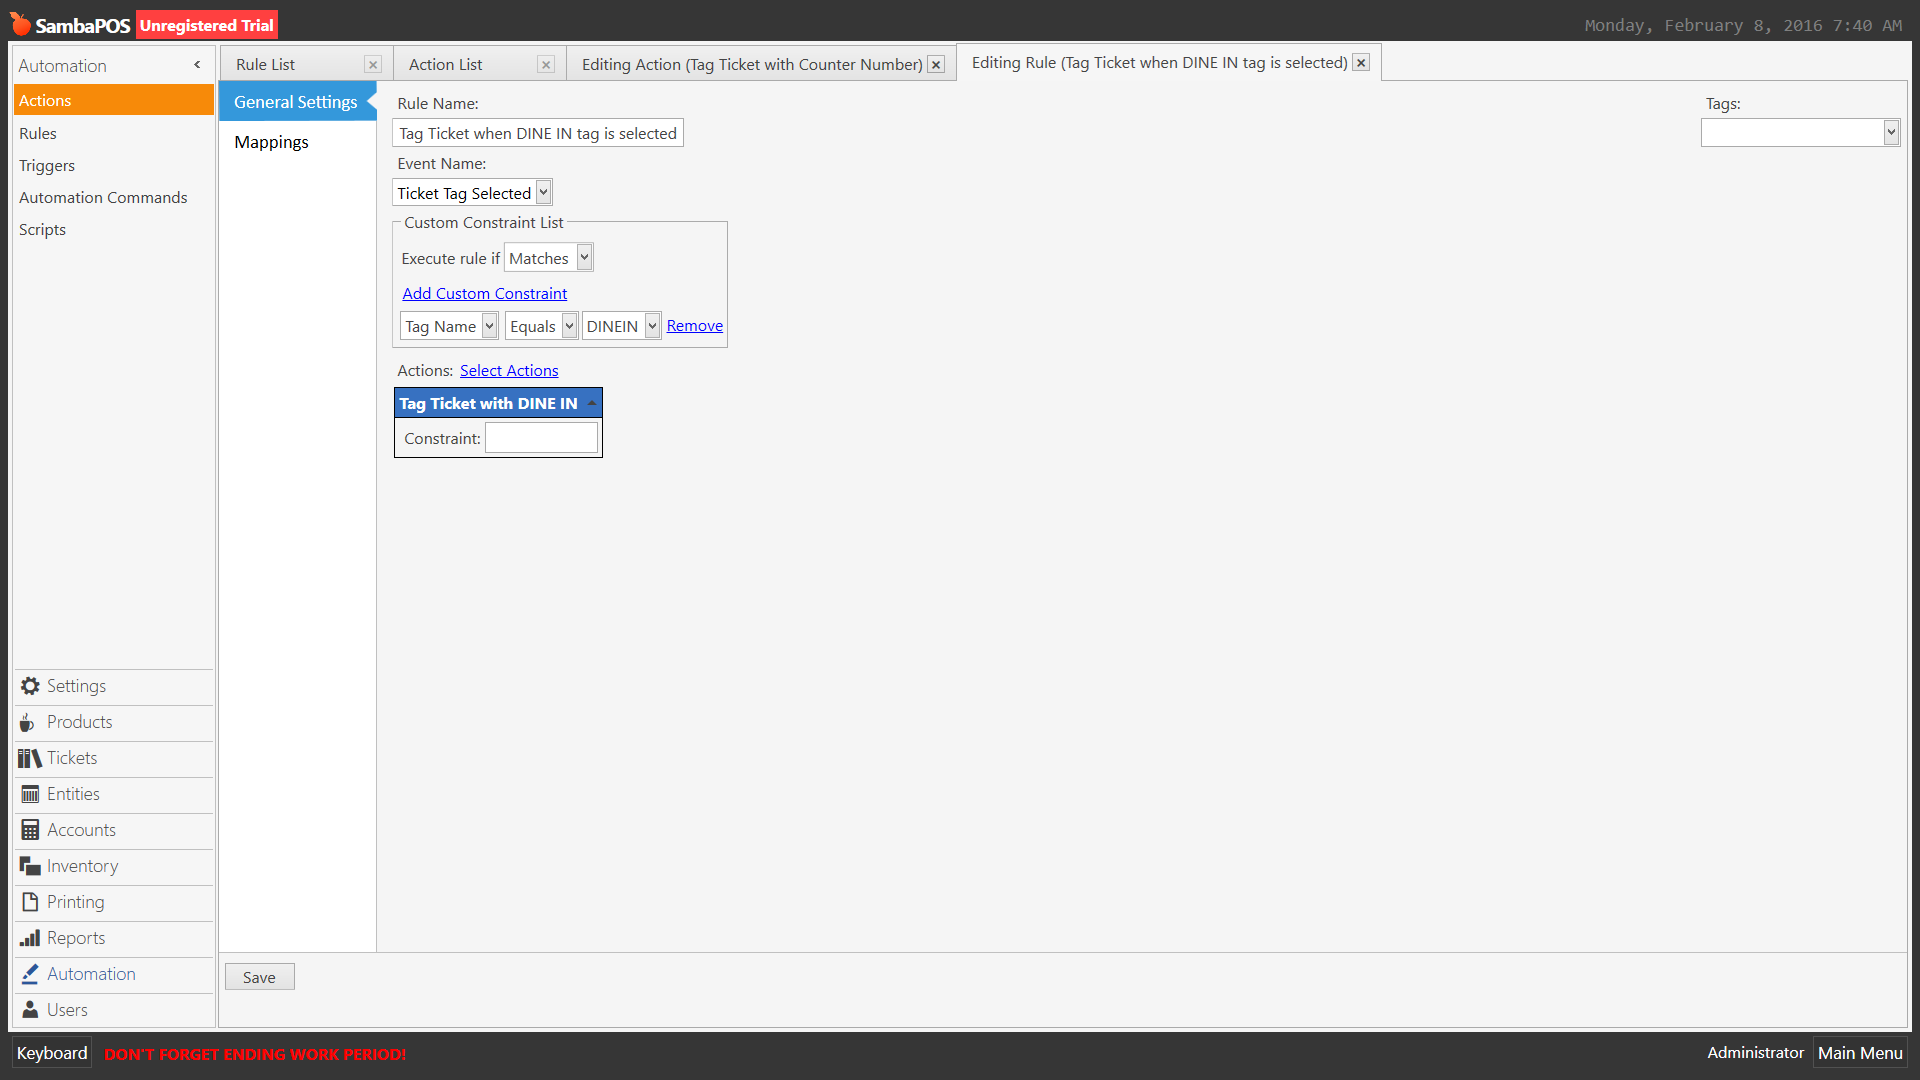Click the Settings gear icon
Viewport: 1920px width, 1080px height.
(x=30, y=686)
